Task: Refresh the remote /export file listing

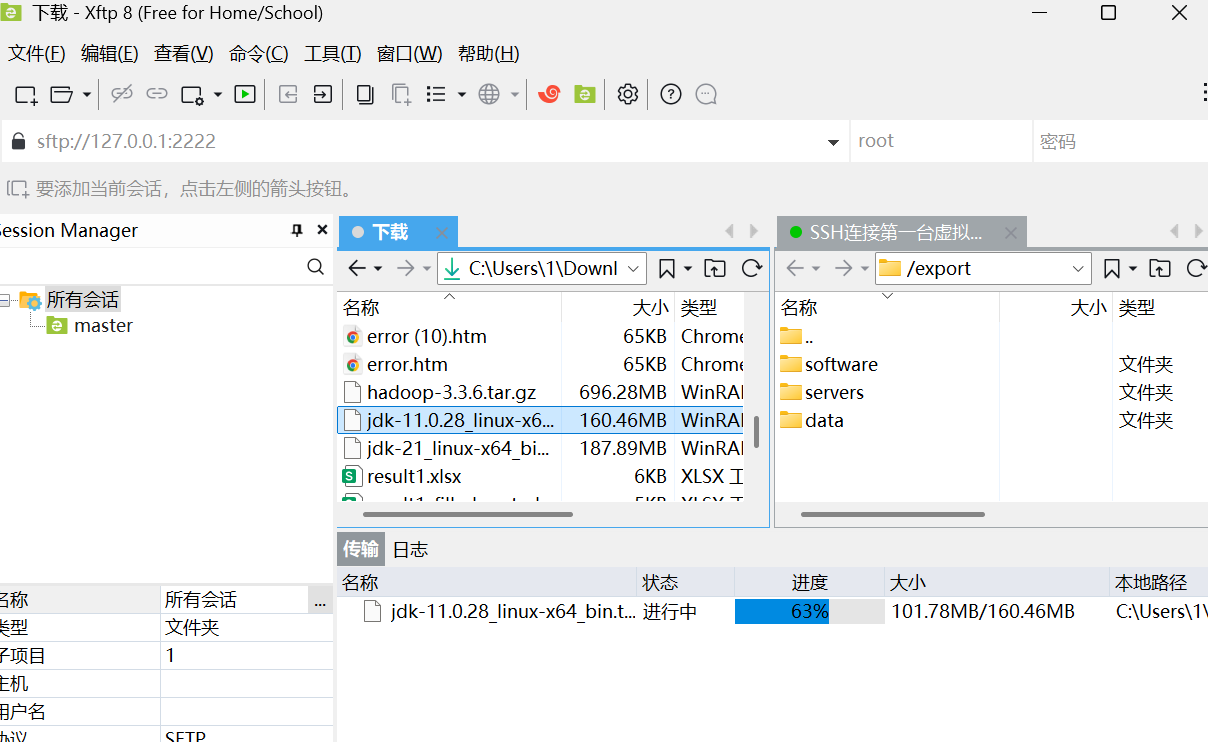Action: [1197, 268]
